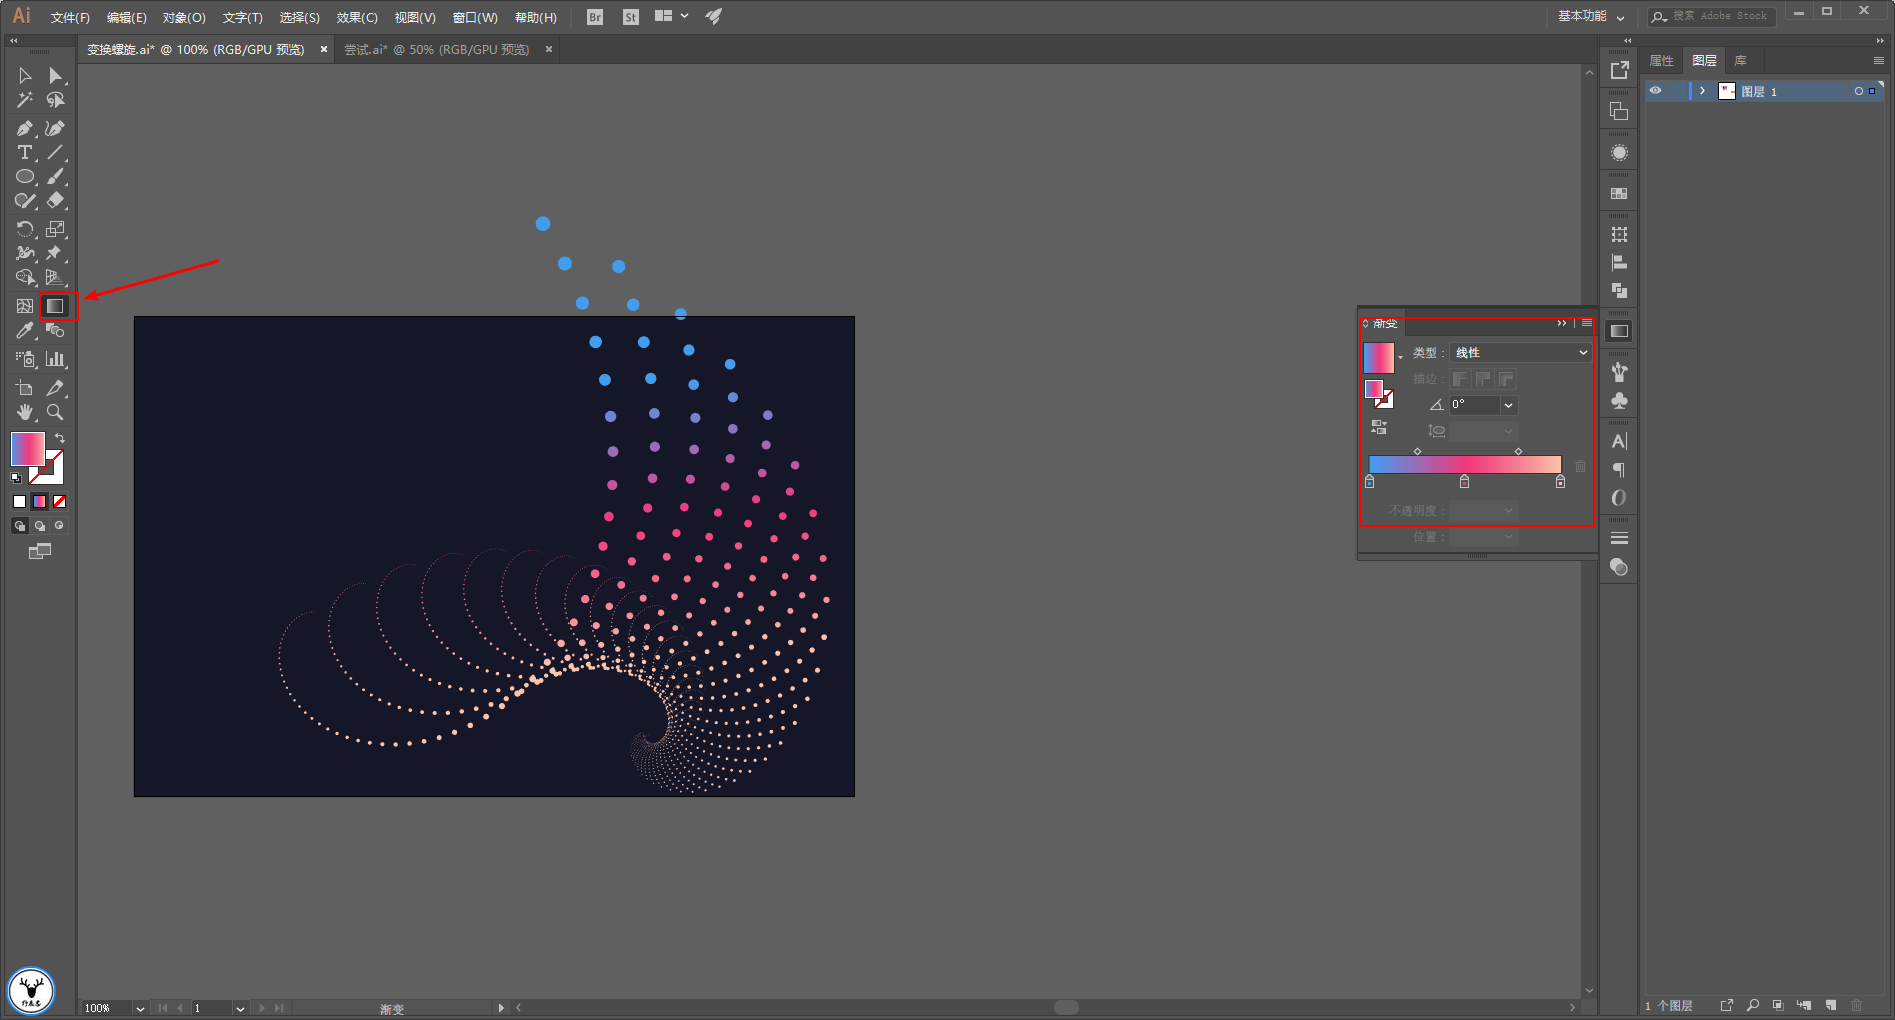1895x1020 pixels.
Task: Select the Rotate tool
Action: (x=25, y=229)
